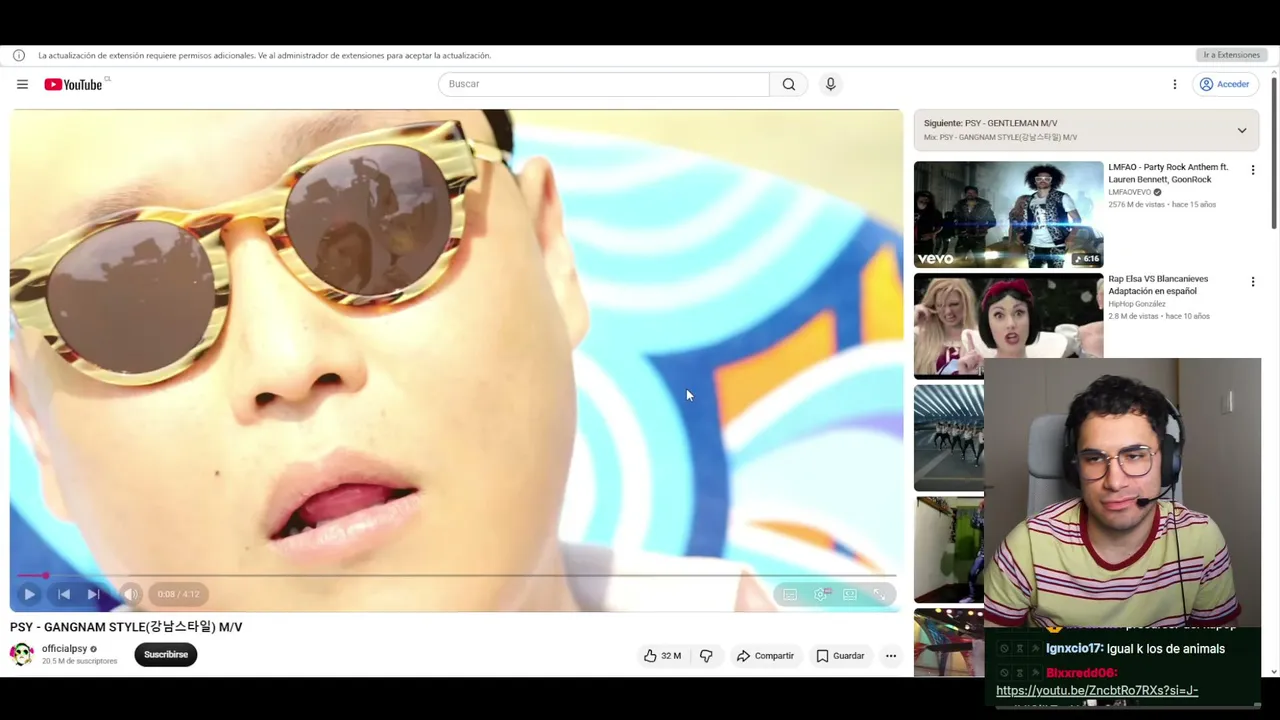The image size is (1280, 720).
Task: Toggle subtitles on the player
Action: point(790,594)
